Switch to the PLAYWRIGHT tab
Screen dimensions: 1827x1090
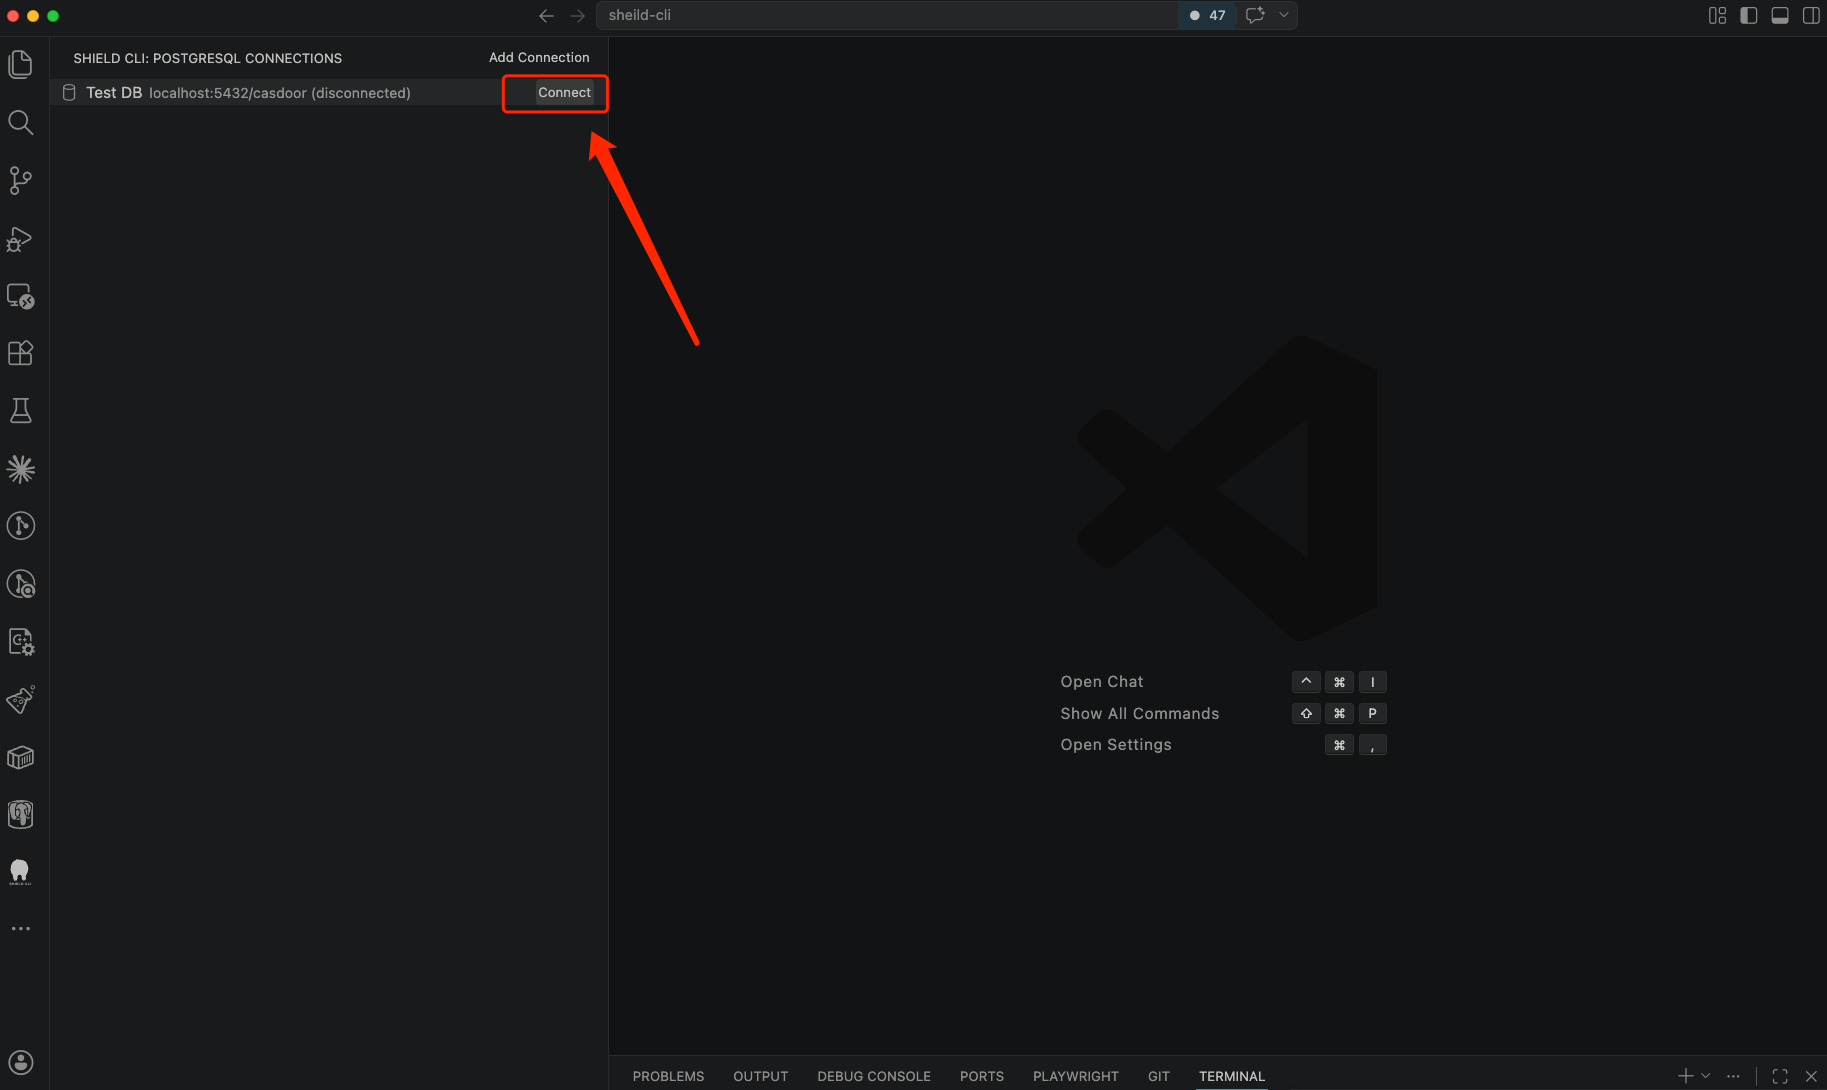pyautogui.click(x=1076, y=1076)
